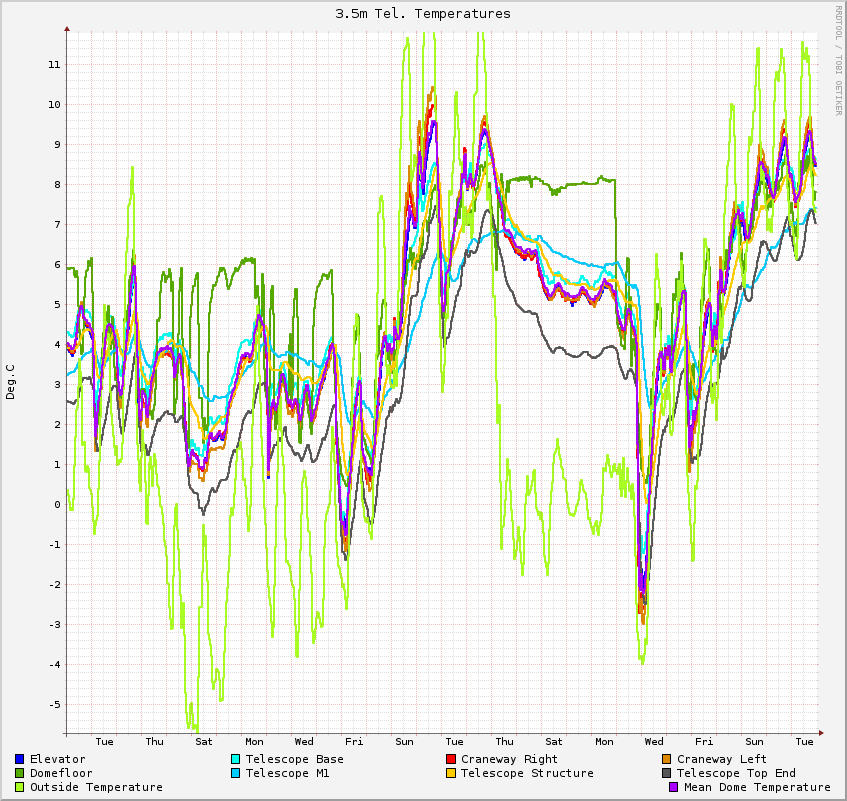Viewport: 847px width, 801px height.
Task: Click the yellow Telescope Structure legend swatch
Action: click(x=451, y=773)
